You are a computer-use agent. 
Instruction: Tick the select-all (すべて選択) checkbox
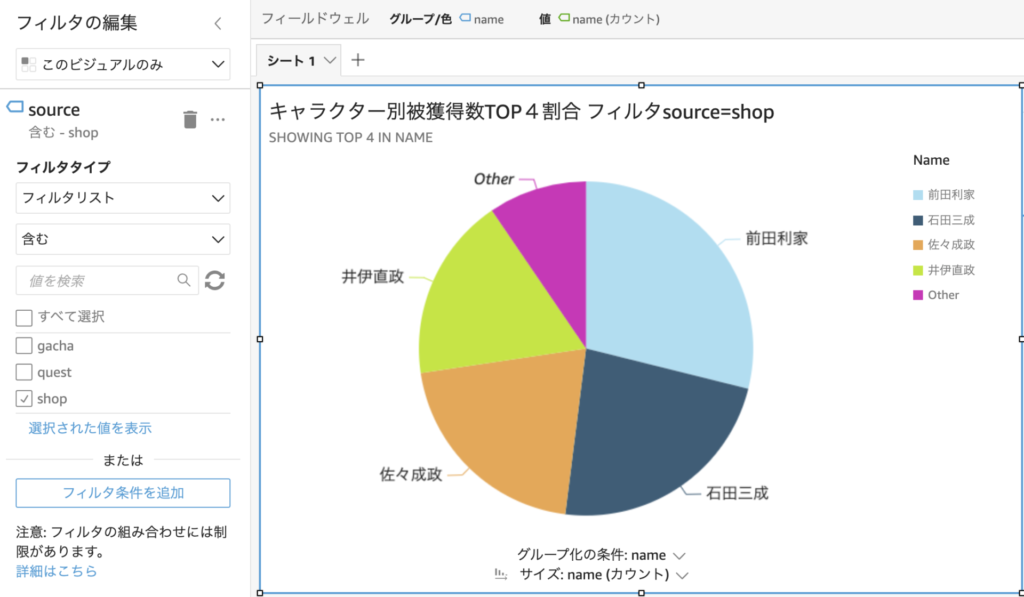[24, 317]
